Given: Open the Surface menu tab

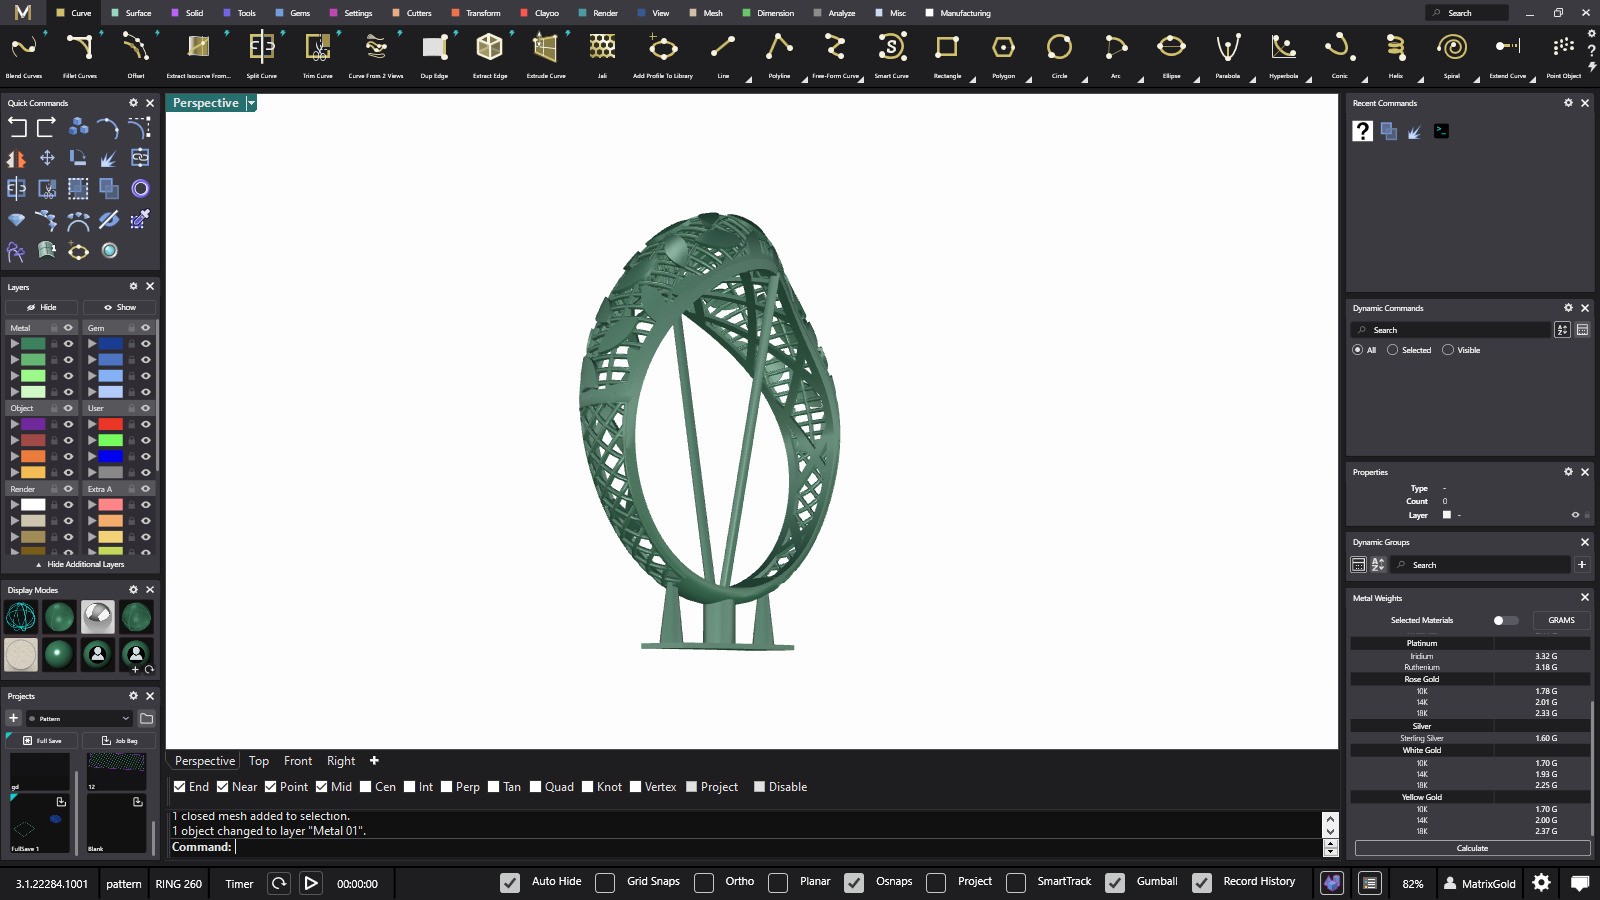Looking at the screenshot, I should (131, 13).
